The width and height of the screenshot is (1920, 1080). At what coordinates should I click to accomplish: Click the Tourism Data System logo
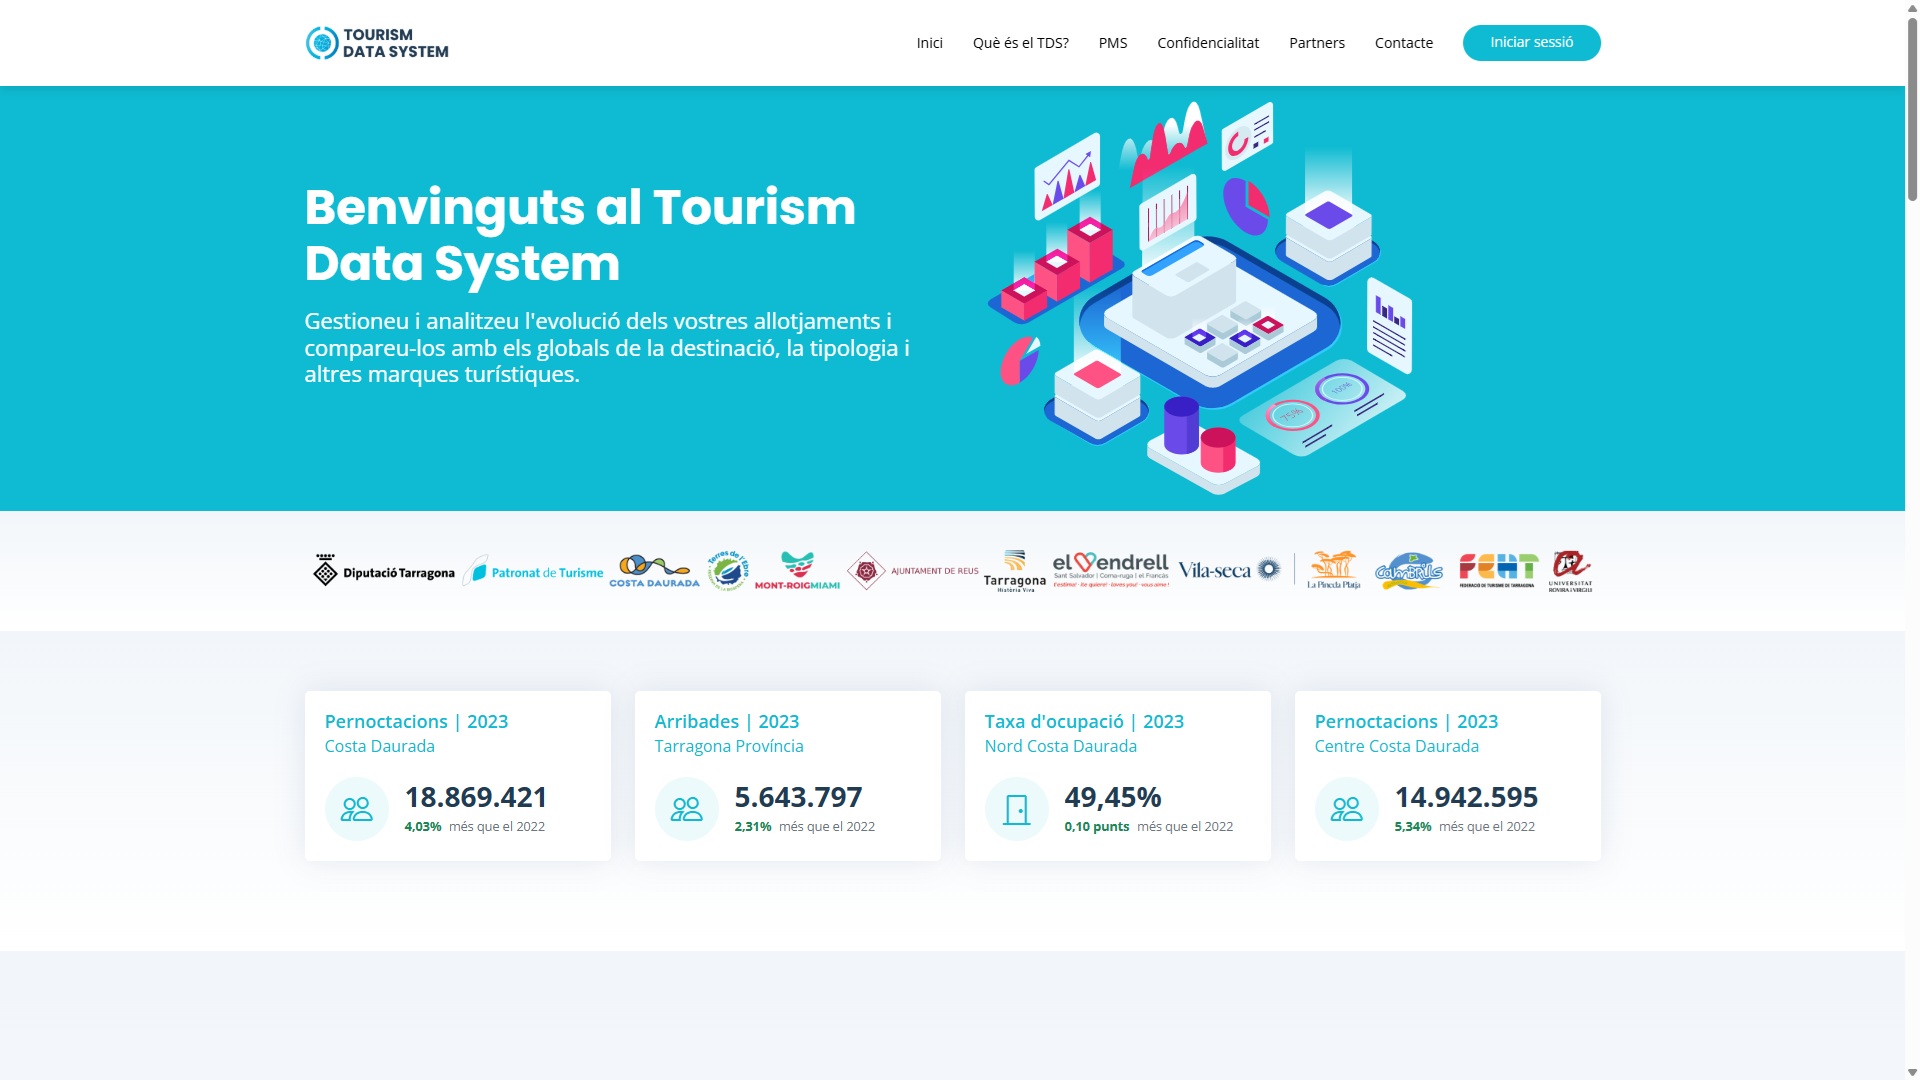[377, 43]
